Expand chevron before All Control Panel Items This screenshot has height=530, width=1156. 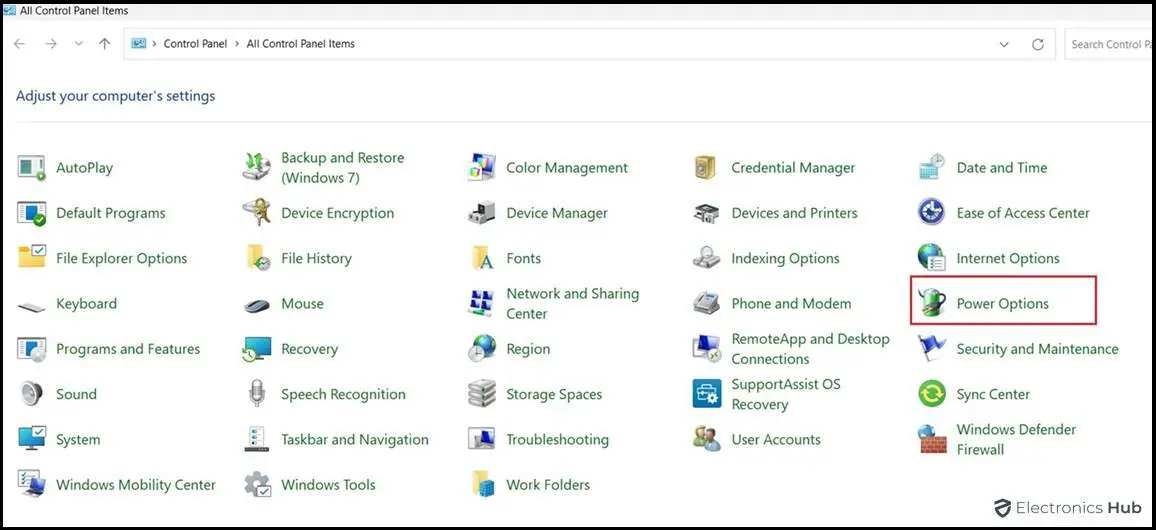237,44
